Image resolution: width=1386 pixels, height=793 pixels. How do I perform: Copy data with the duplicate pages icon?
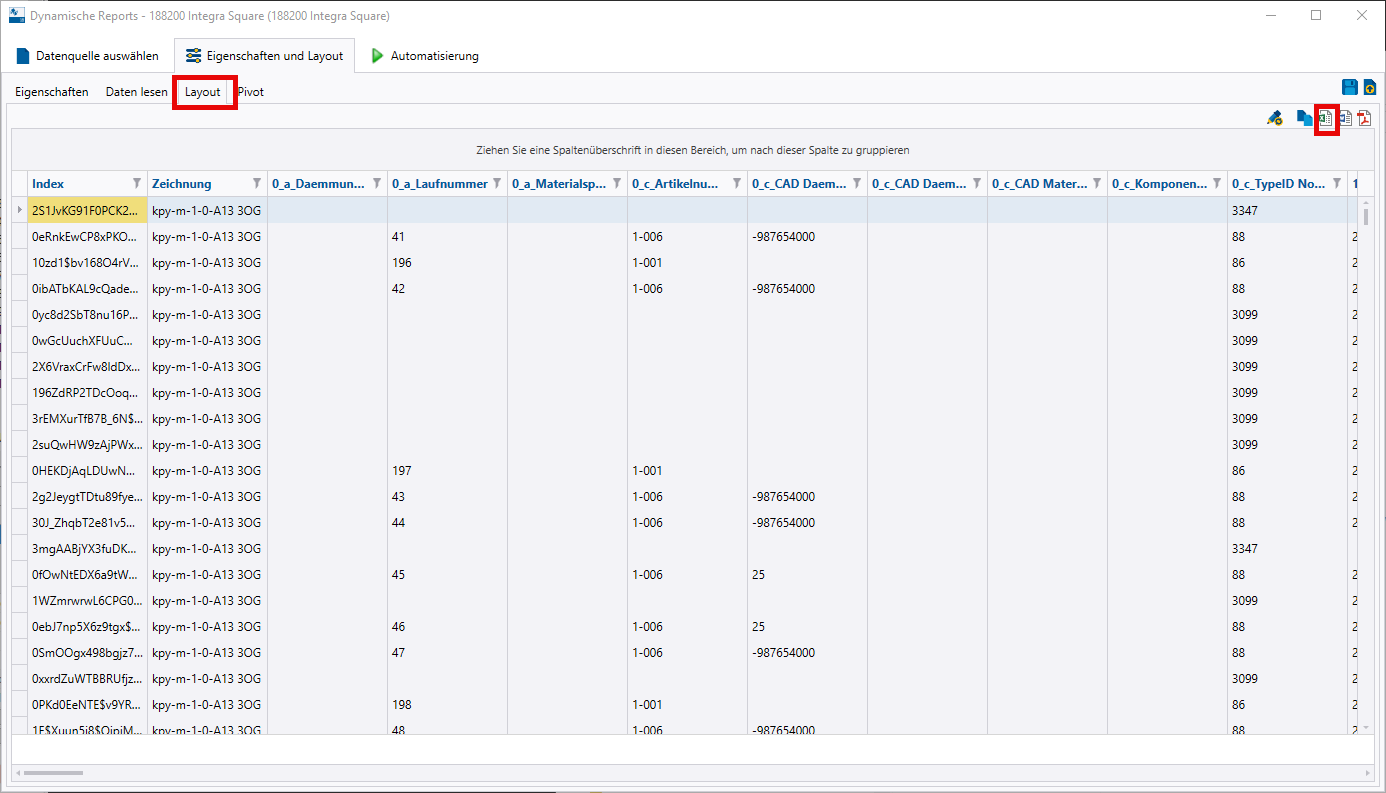tap(1303, 118)
